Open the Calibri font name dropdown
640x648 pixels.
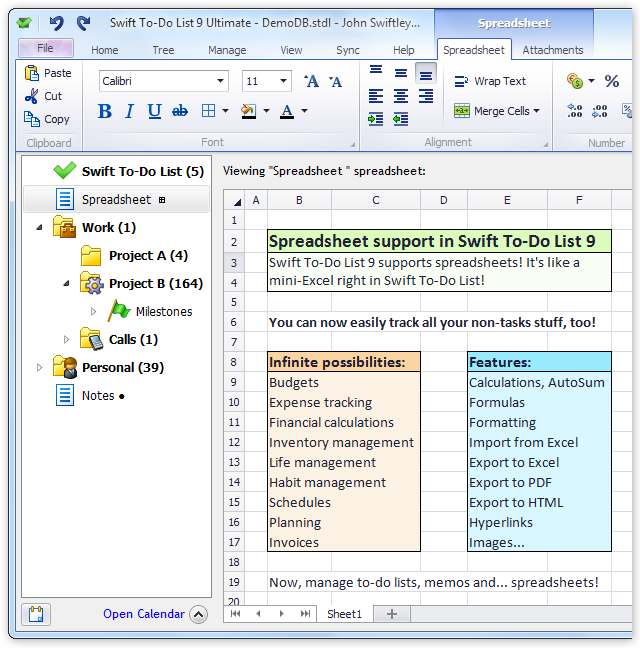tap(221, 81)
